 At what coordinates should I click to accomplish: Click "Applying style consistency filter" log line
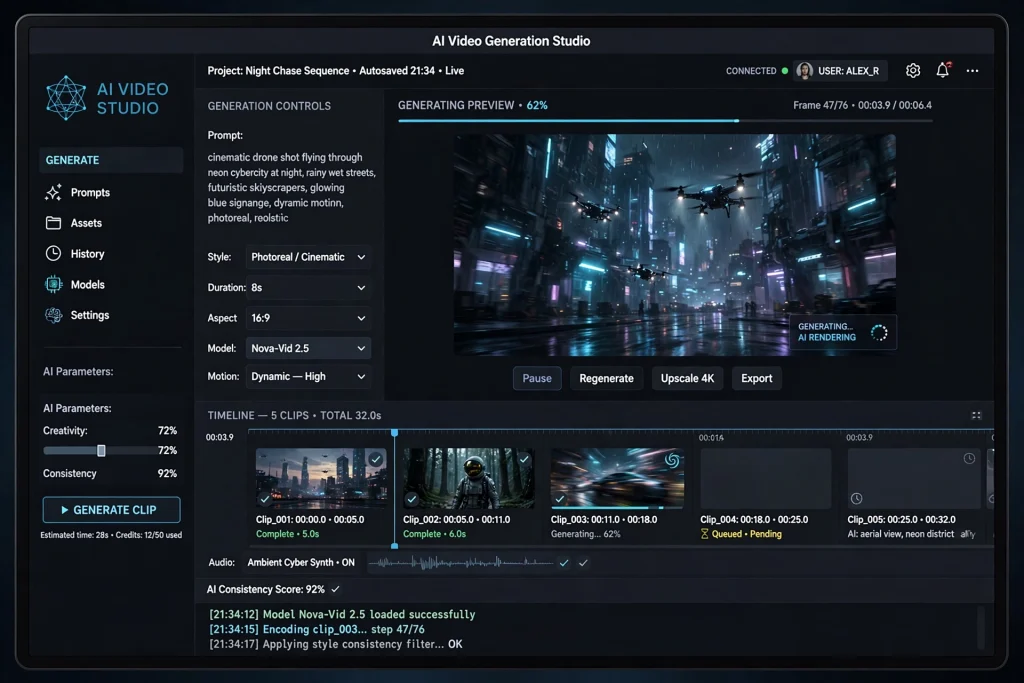pos(336,644)
